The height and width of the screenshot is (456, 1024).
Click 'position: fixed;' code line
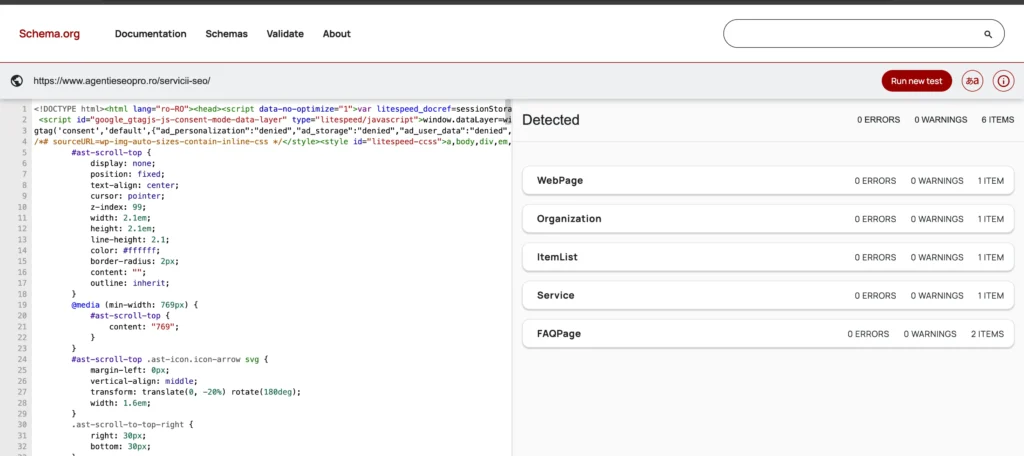click(128, 174)
